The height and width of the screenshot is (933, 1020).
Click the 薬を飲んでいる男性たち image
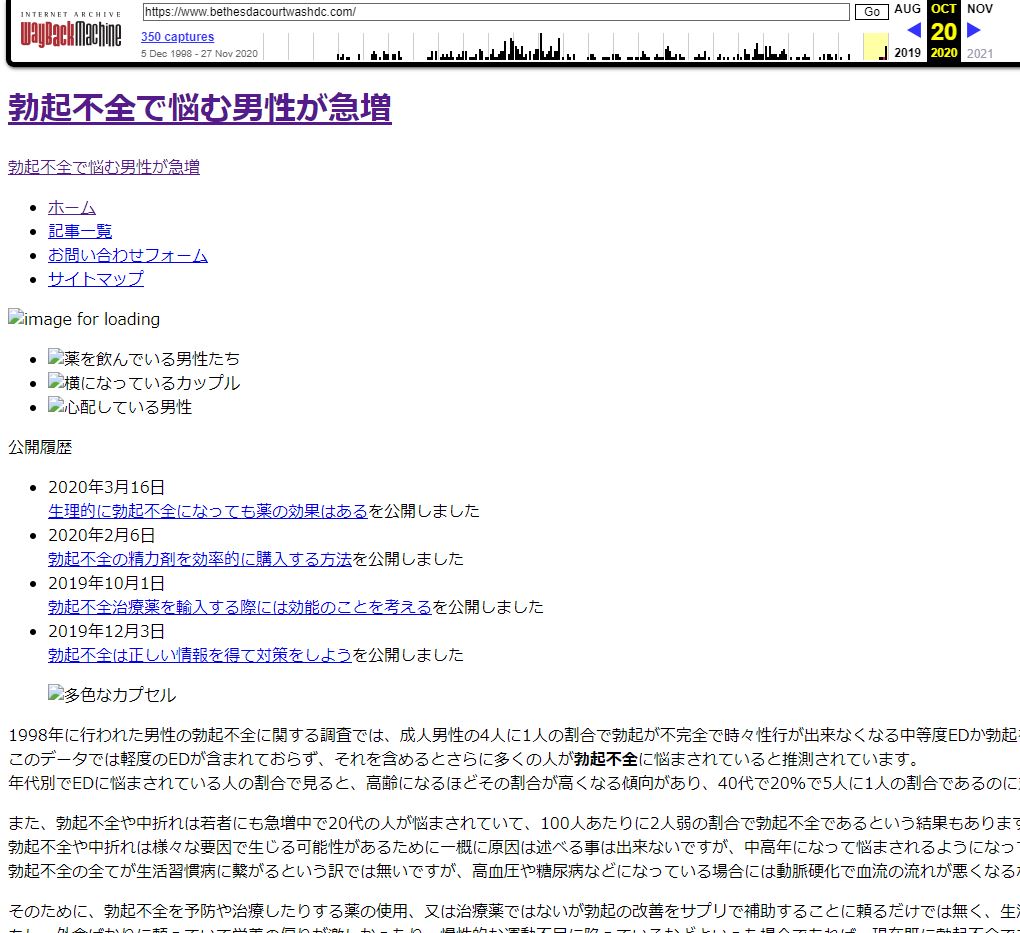pos(144,358)
